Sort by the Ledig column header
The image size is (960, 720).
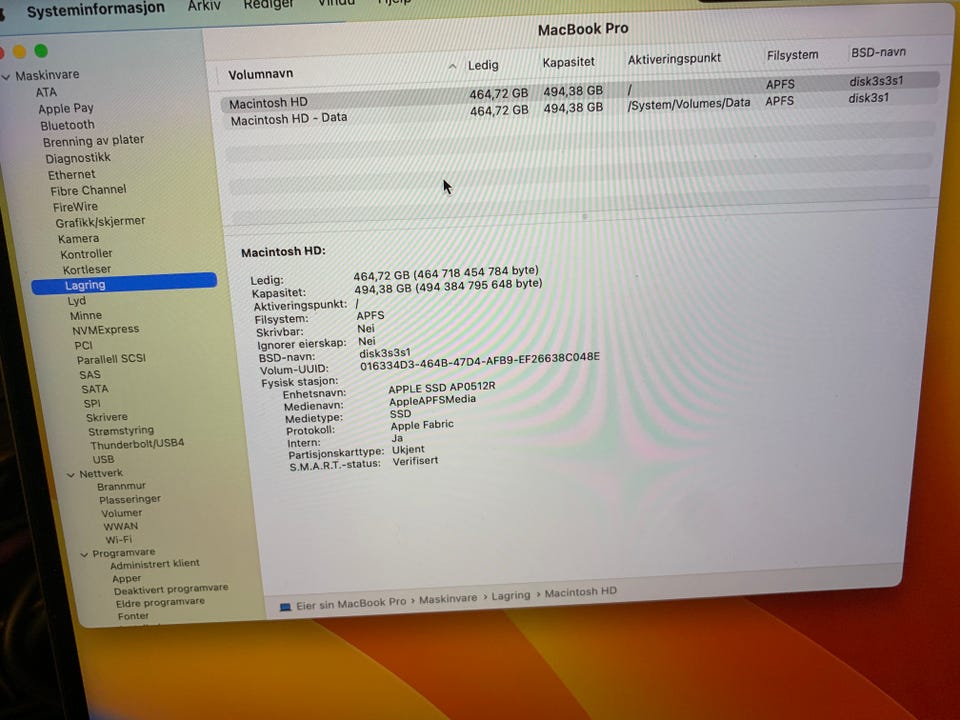coord(483,65)
